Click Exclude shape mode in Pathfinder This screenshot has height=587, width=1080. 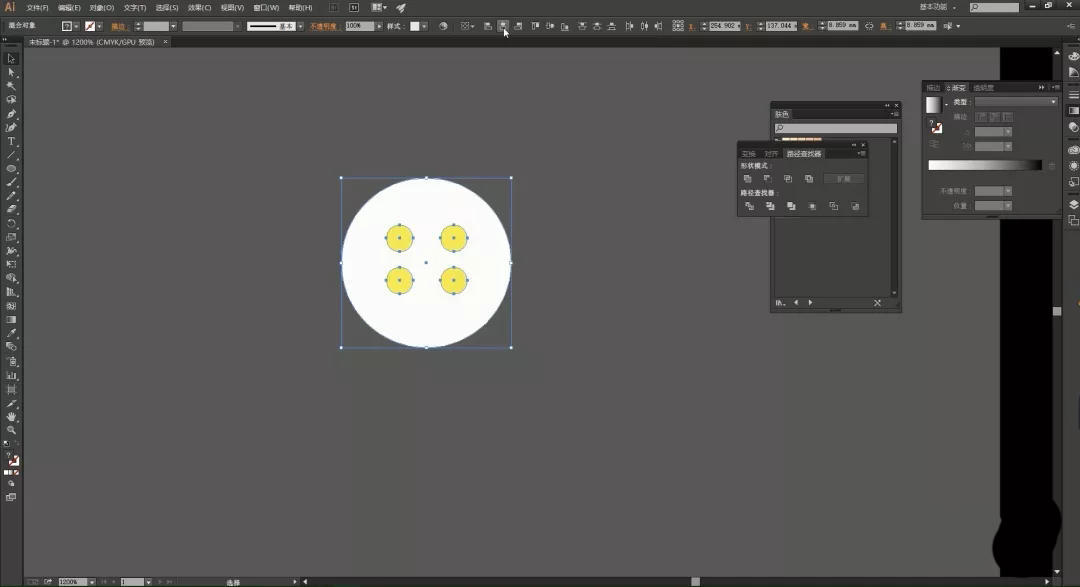coord(809,178)
